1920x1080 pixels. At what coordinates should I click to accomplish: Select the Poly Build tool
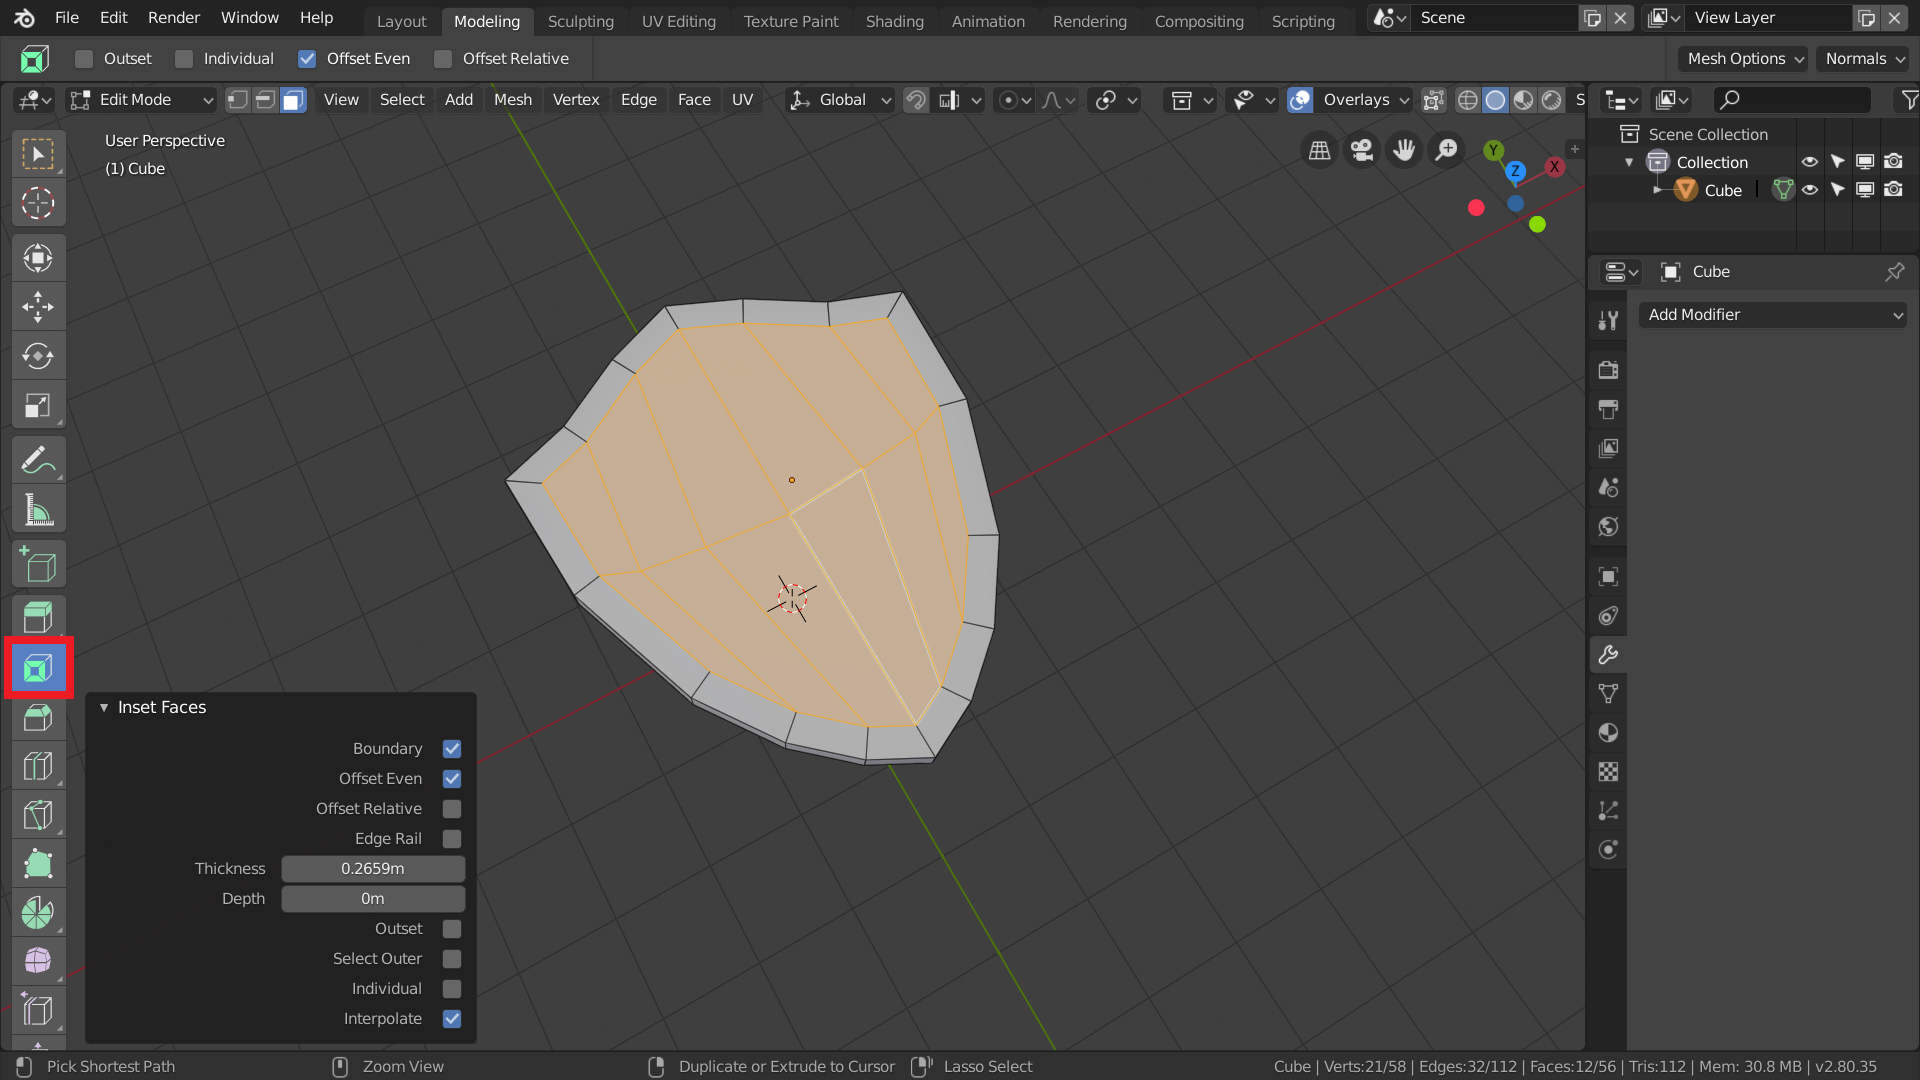tap(38, 864)
